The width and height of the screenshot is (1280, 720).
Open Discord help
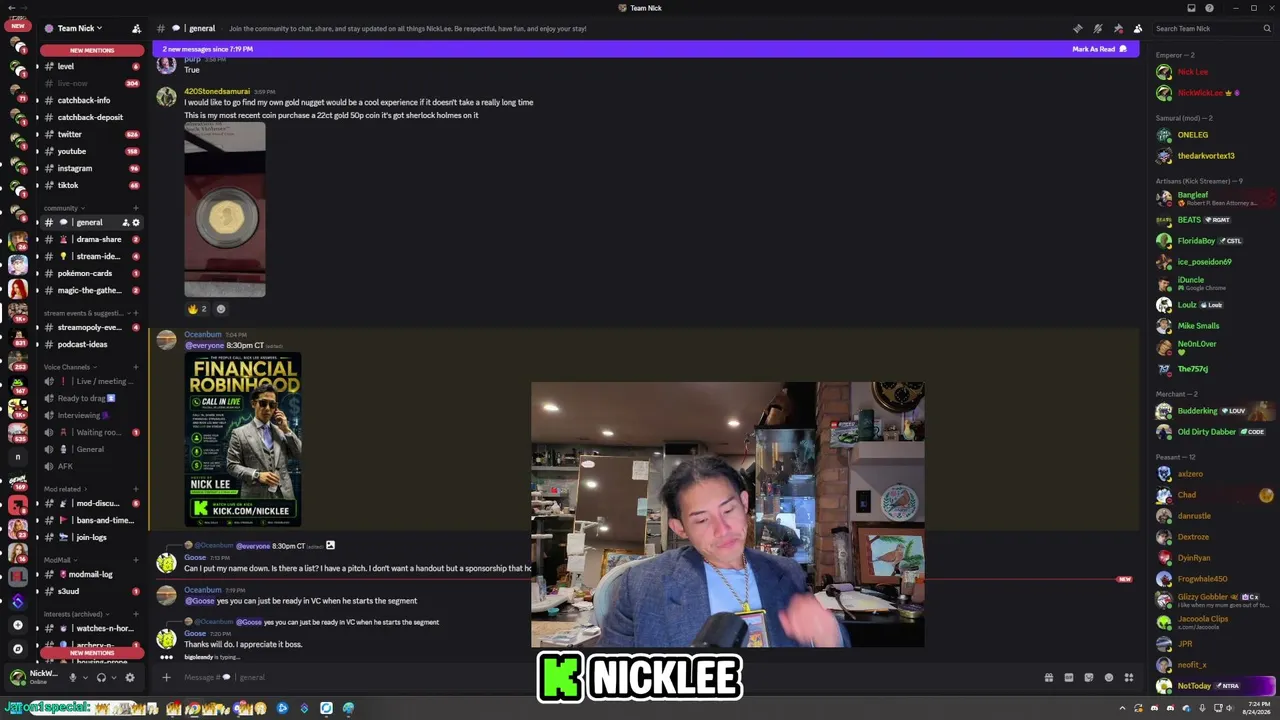(x=1209, y=8)
